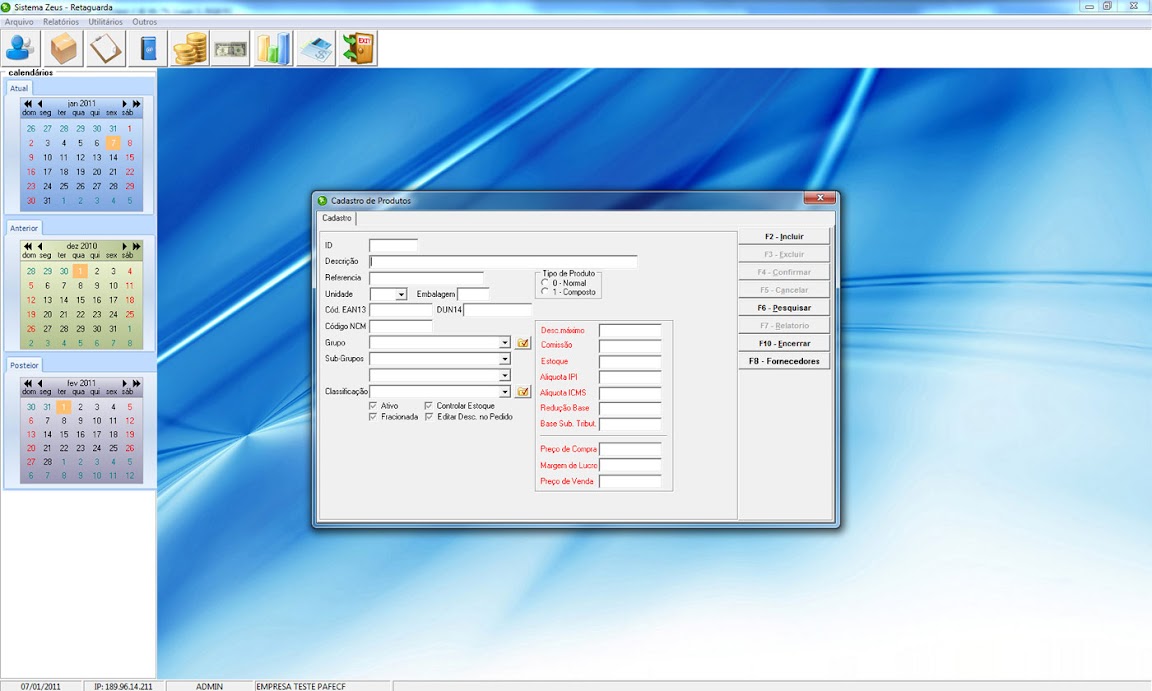
Task: Click the F6 - Pesquisar button
Action: pos(784,308)
